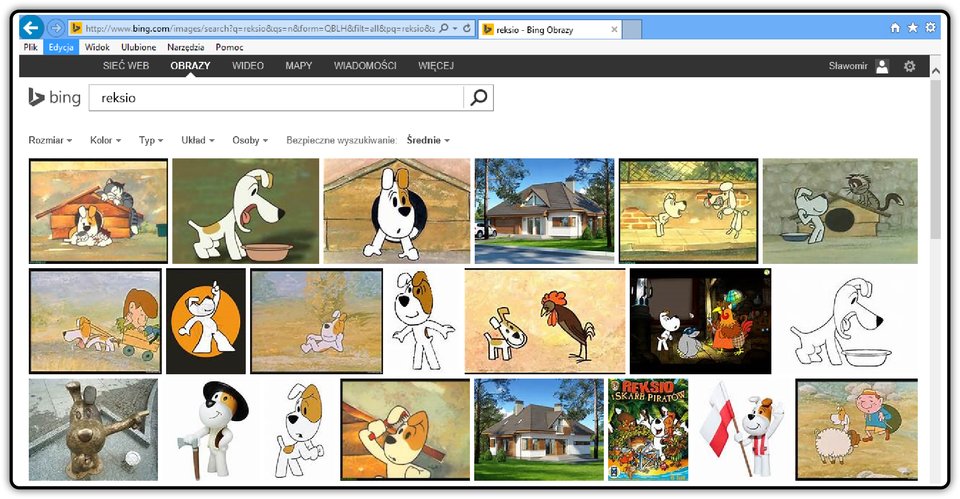Click the Bing search magnifier button

478,97
